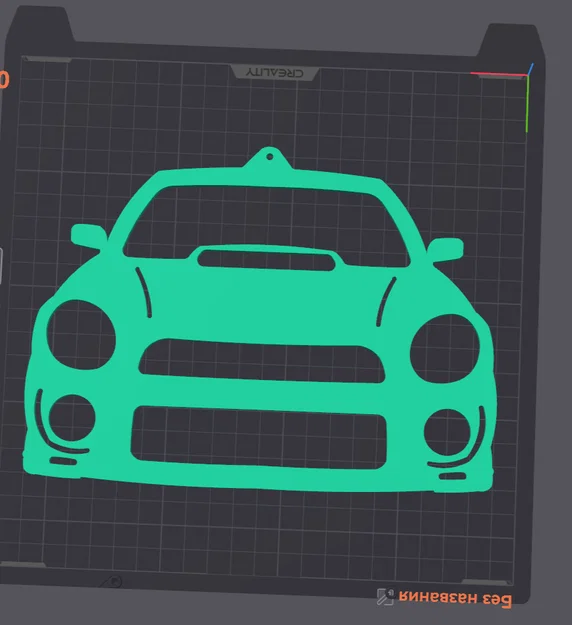This screenshot has width=572, height=625.
Task: Click the red X axis line
Action: [x=499, y=74]
